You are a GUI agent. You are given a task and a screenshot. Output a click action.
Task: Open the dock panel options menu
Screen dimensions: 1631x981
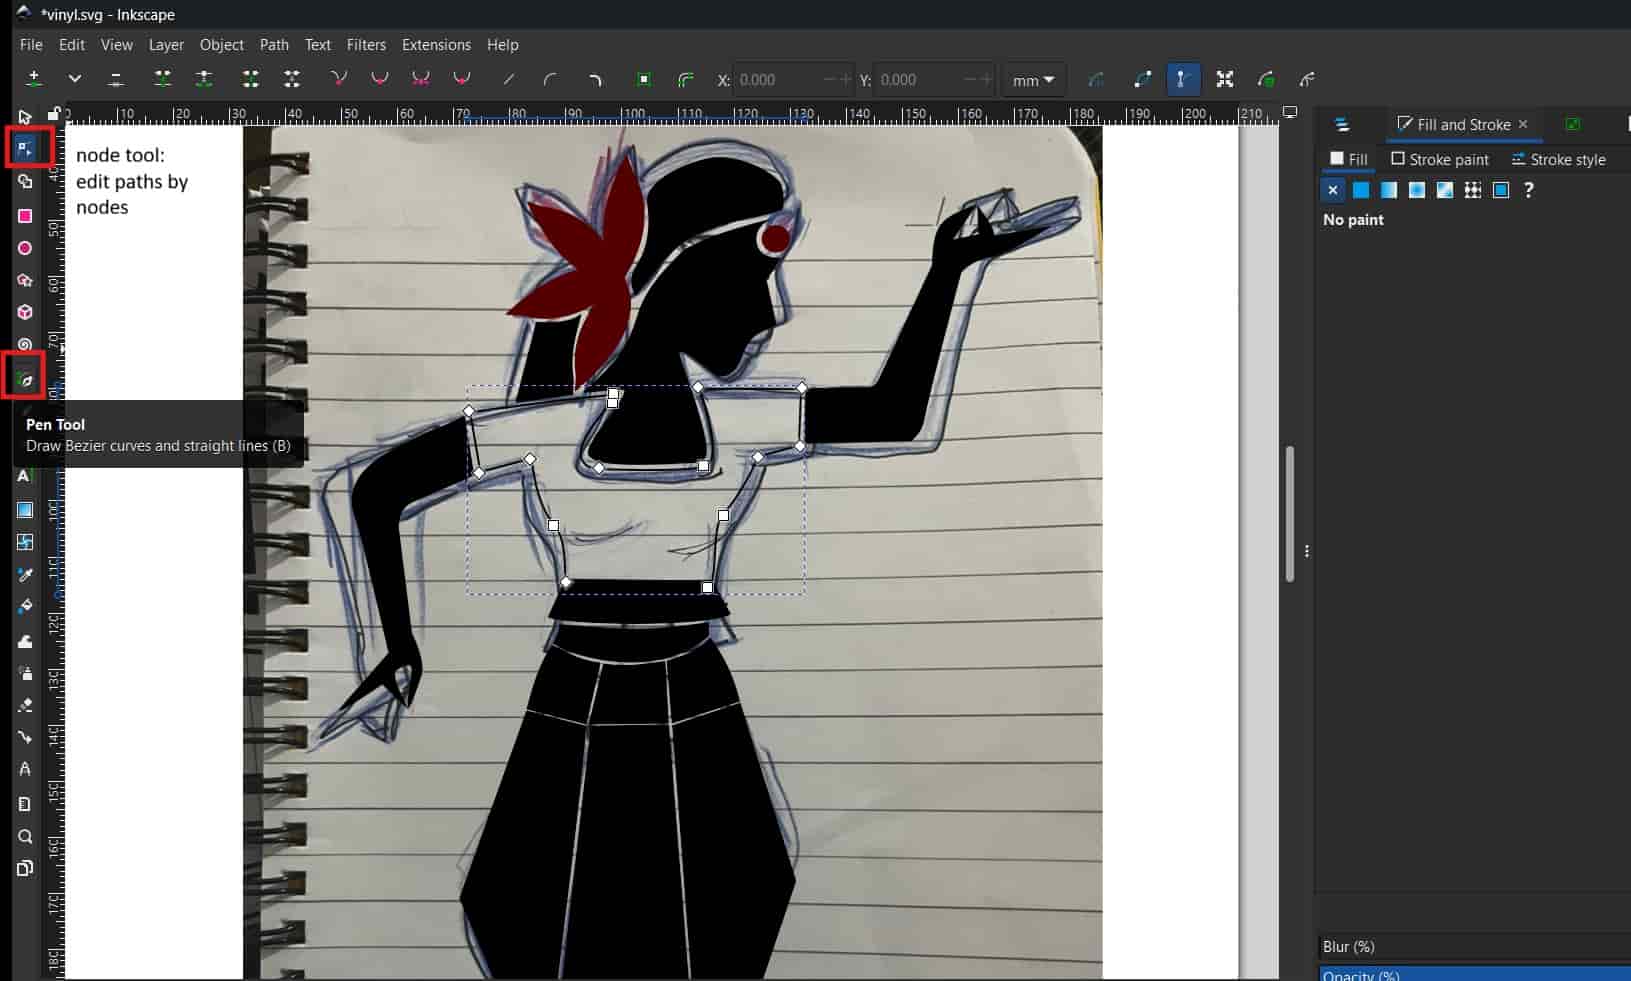(1306, 551)
